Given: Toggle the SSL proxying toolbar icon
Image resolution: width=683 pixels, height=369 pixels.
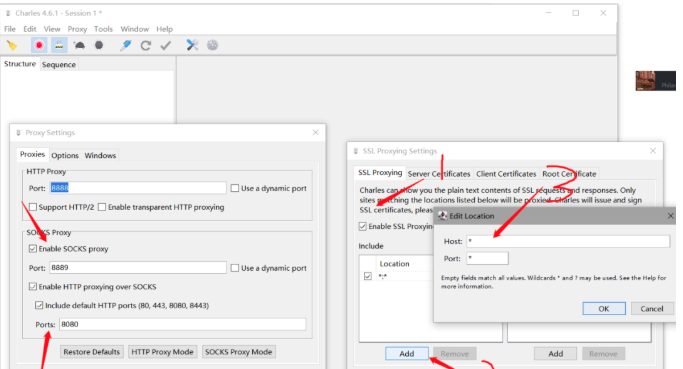Looking at the screenshot, I should 59,45.
